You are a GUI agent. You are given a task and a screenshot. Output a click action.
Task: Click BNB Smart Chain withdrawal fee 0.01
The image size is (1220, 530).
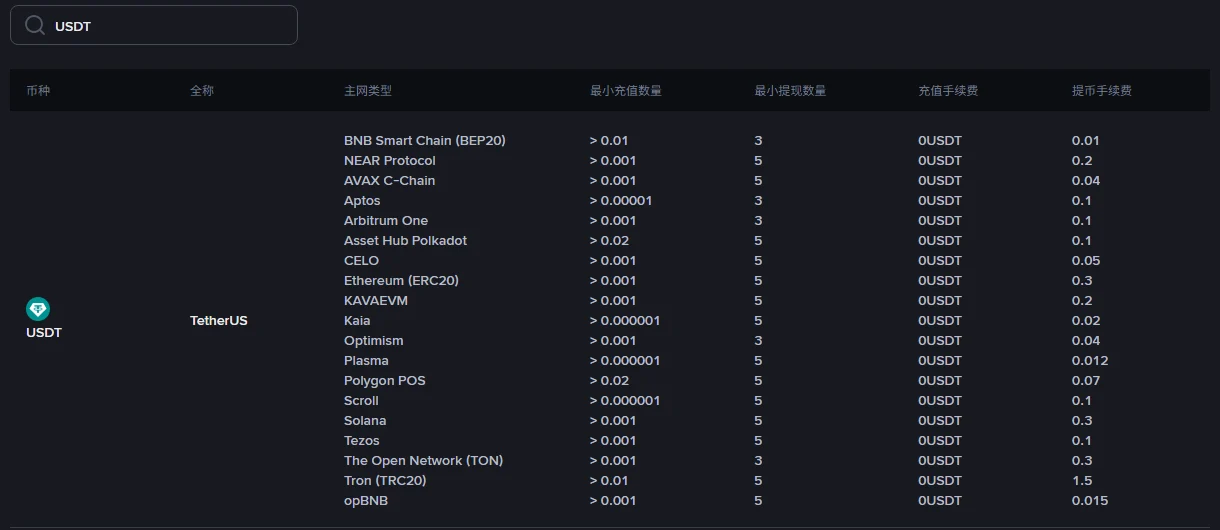pyautogui.click(x=1086, y=141)
